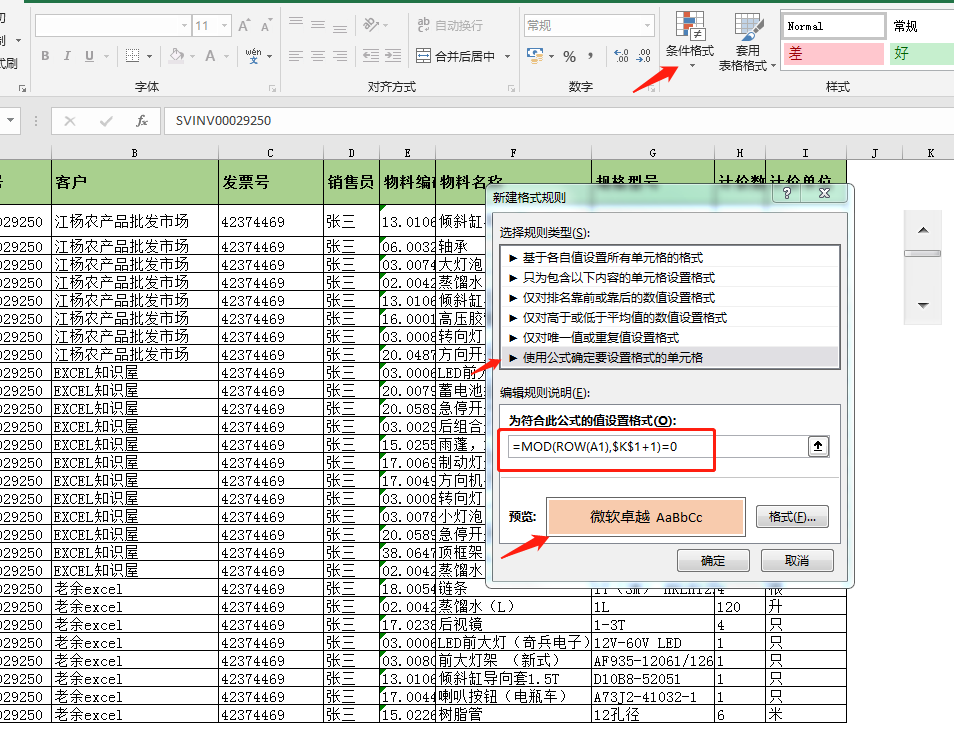Viewport: 954px width, 738px height.
Task: Decrease font size icon
Action: [266, 26]
